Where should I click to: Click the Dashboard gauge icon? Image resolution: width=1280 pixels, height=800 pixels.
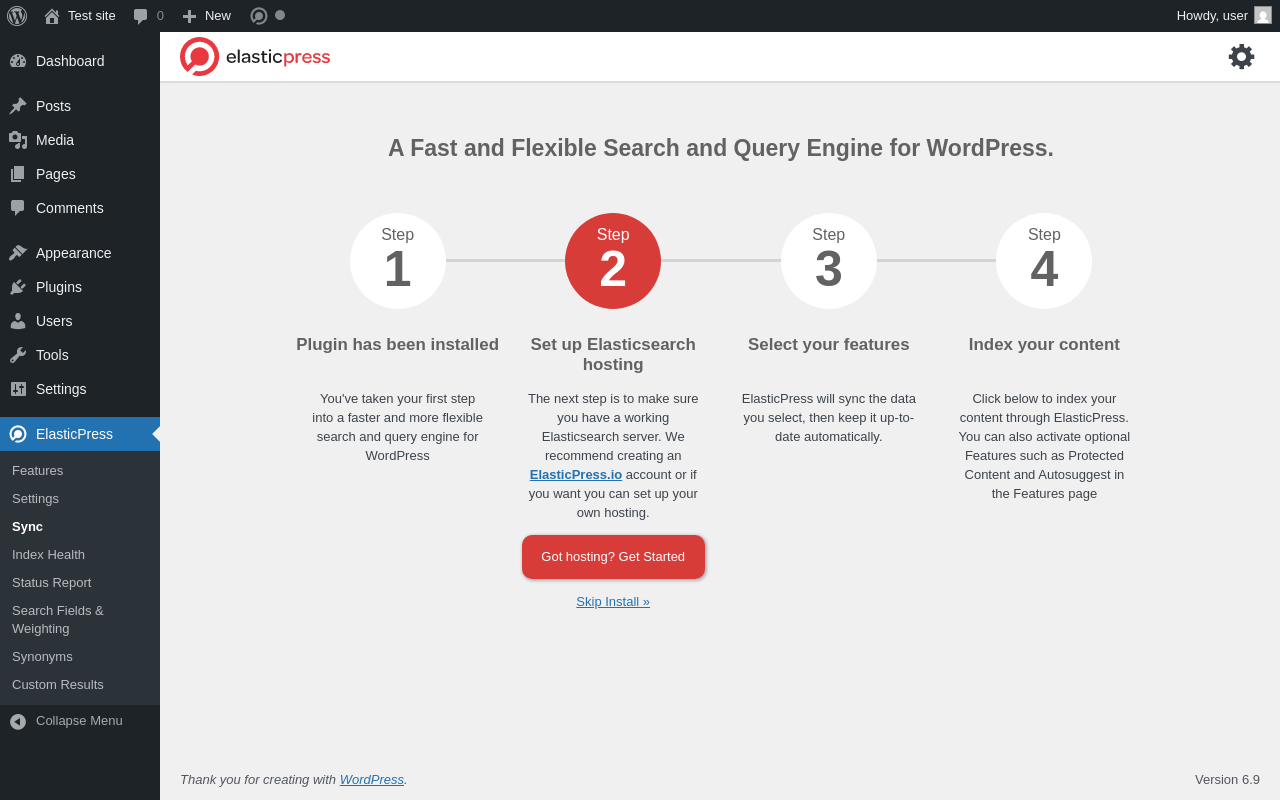[x=18, y=61]
